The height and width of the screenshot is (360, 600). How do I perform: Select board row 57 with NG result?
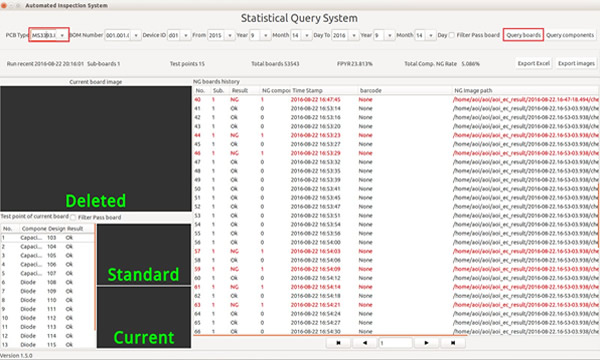tap(396, 251)
